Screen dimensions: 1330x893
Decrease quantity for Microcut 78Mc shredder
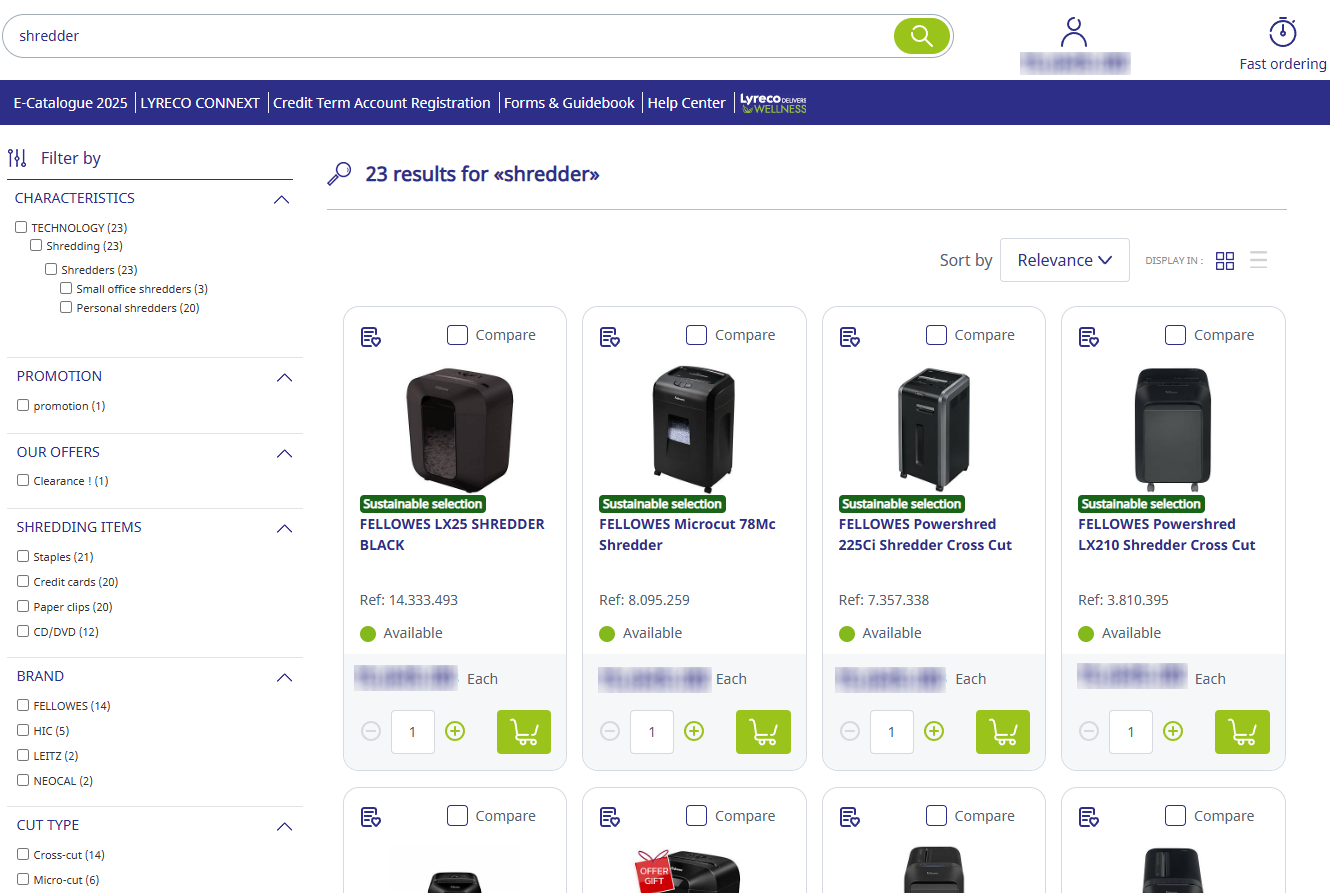[x=610, y=732]
